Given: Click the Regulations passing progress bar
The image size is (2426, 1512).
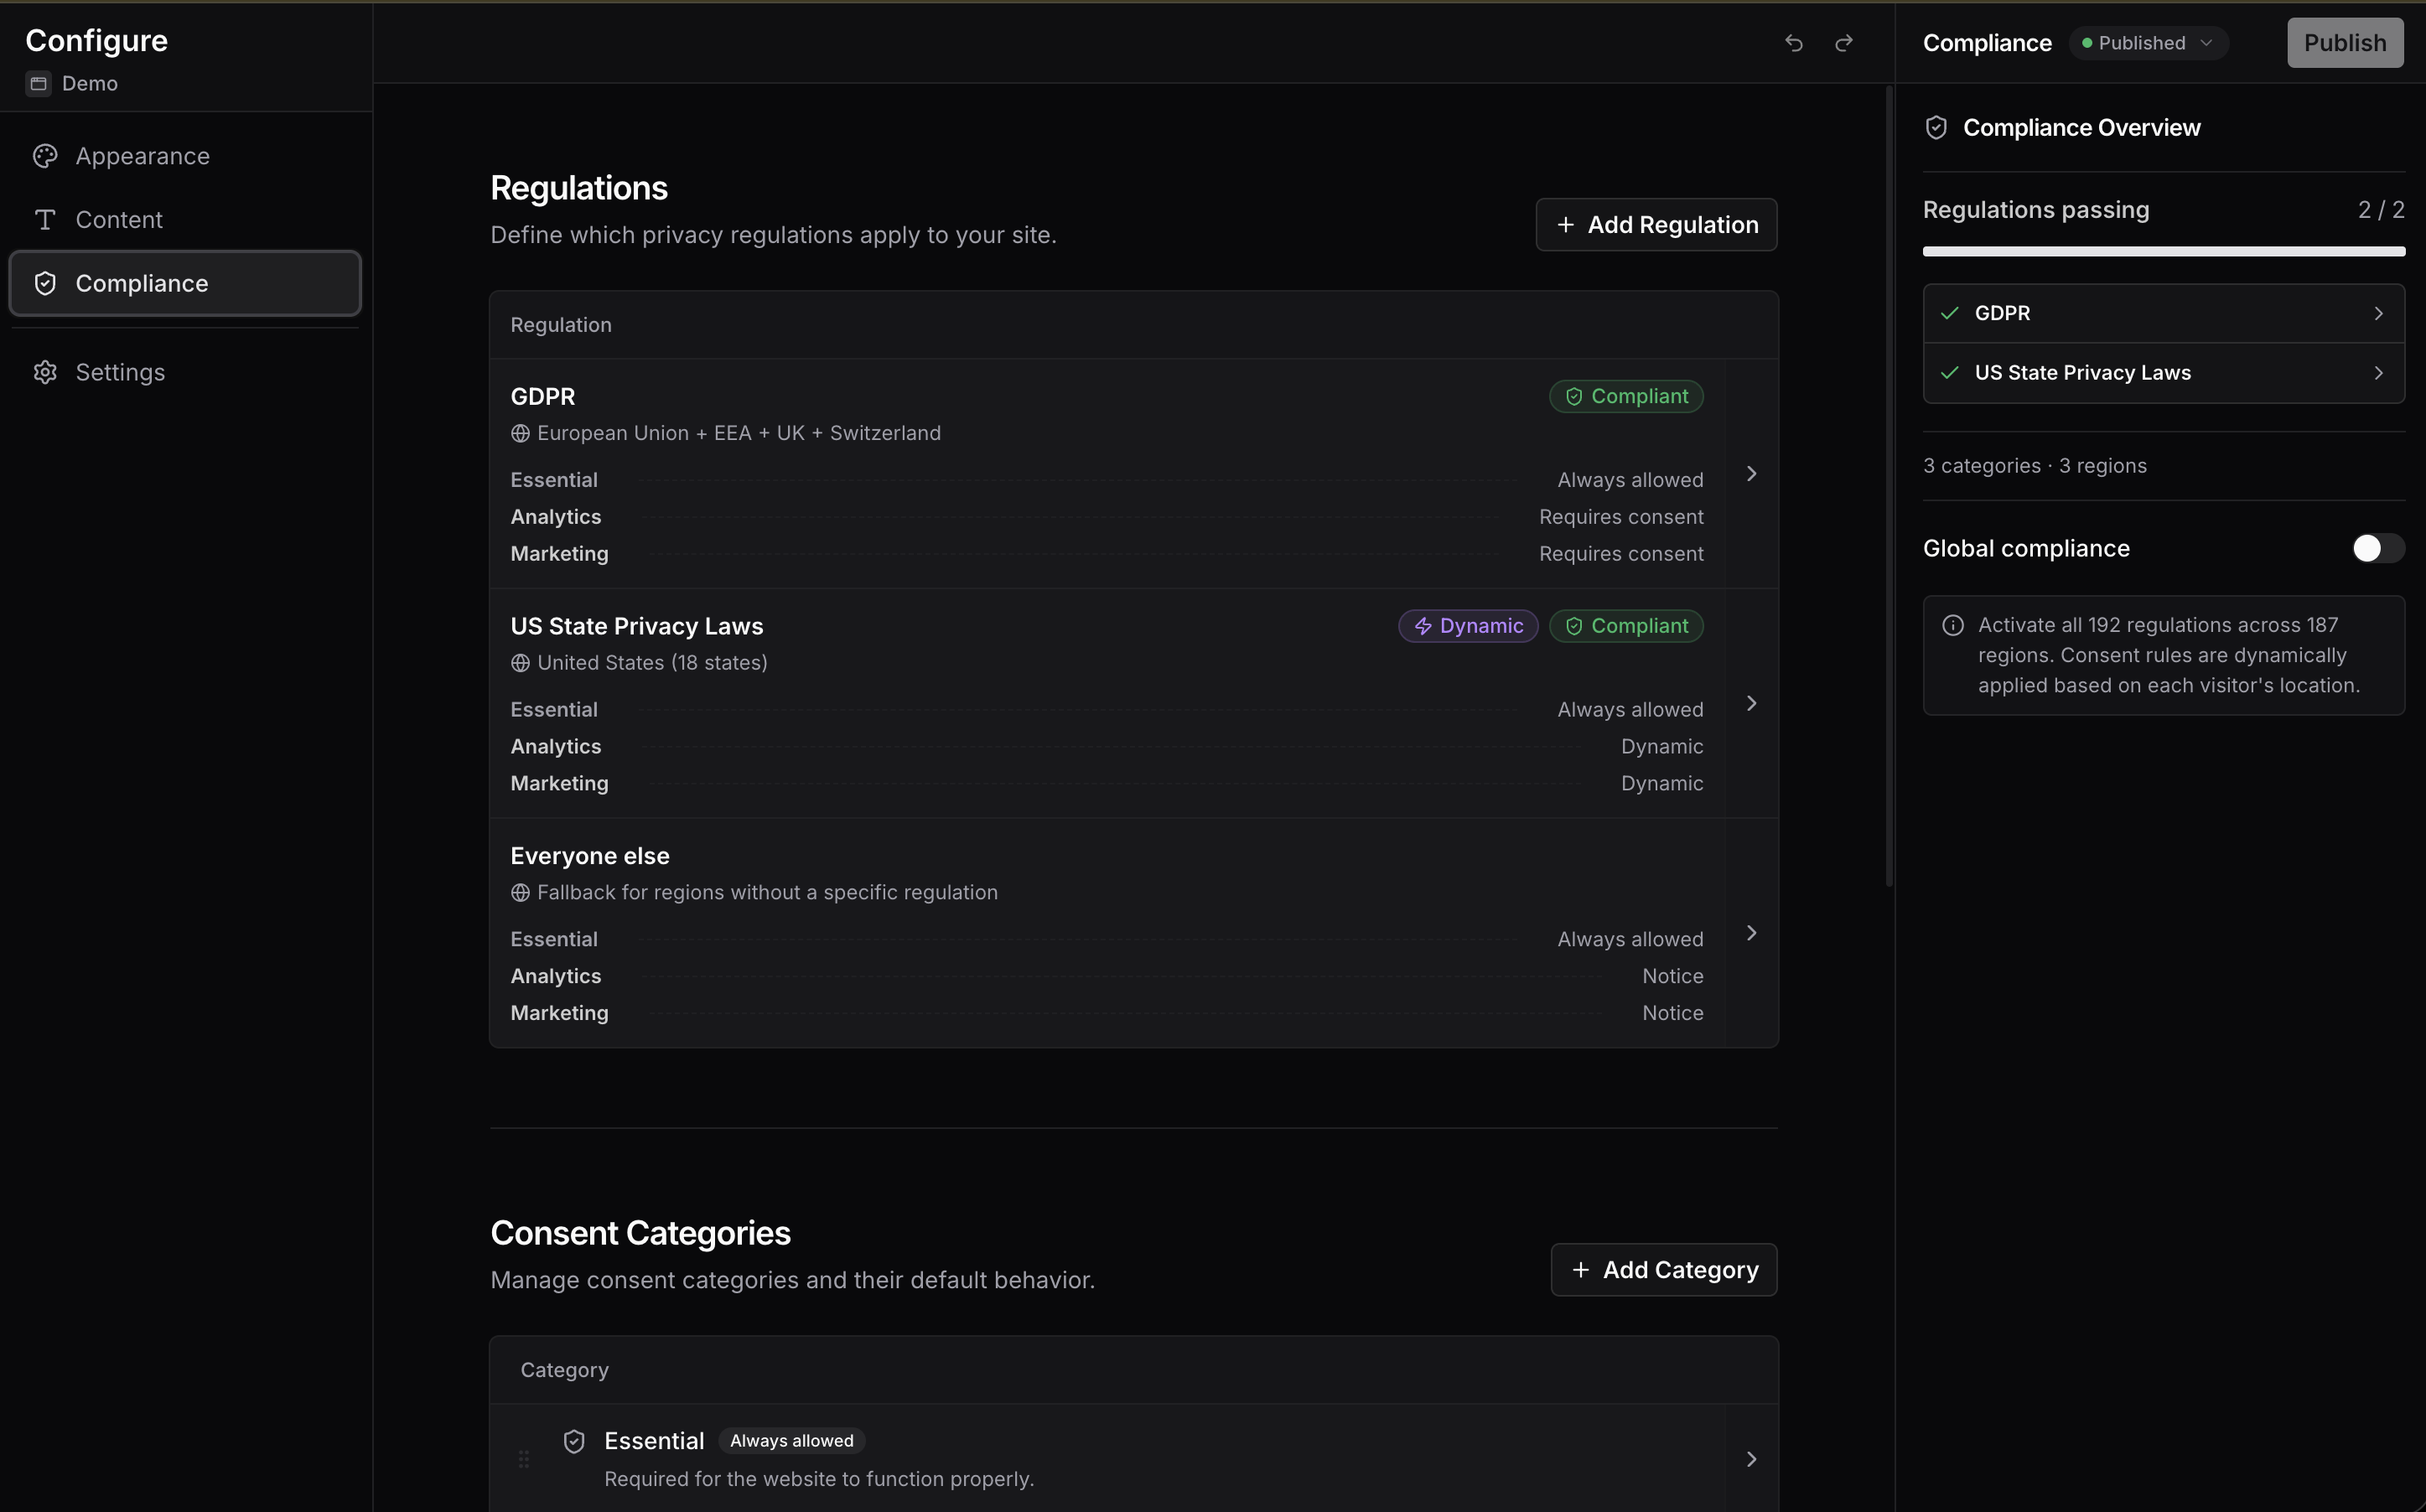Looking at the screenshot, I should (x=2163, y=252).
